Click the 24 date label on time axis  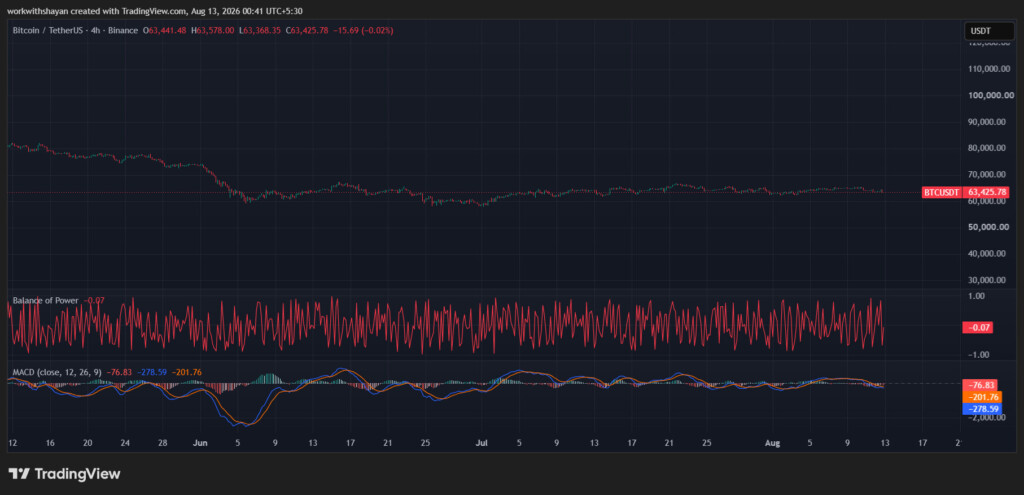point(125,443)
